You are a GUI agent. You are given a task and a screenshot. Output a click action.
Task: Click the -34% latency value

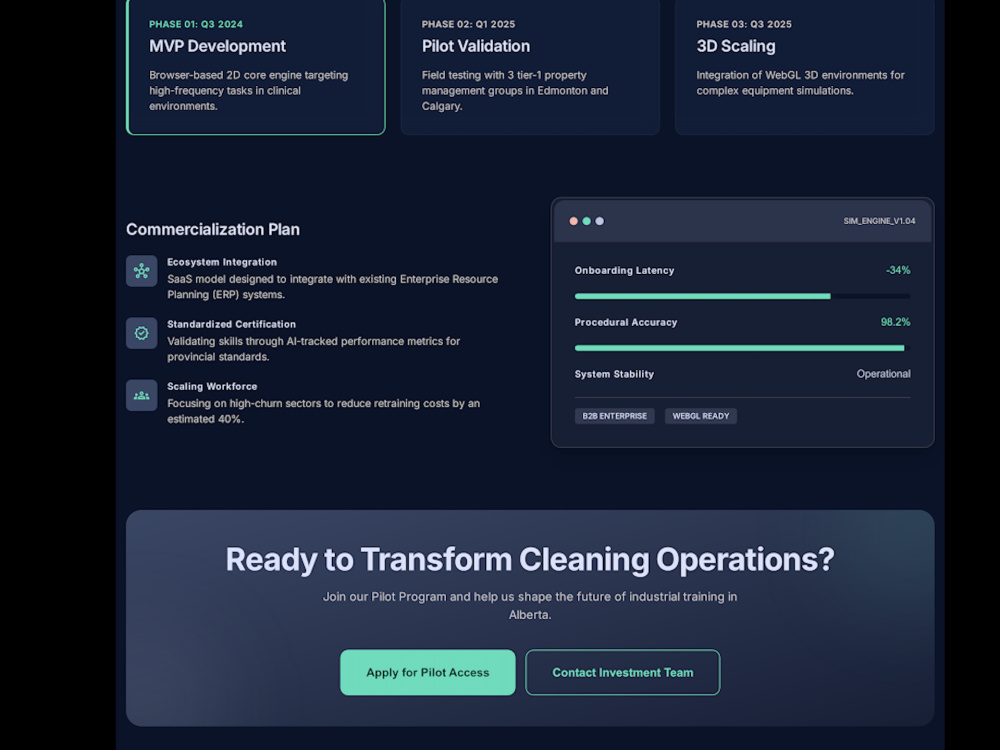(898, 270)
